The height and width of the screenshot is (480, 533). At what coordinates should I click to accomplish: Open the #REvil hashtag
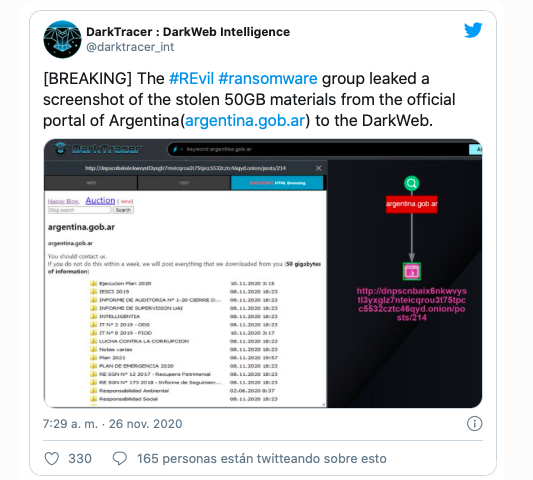click(191, 79)
